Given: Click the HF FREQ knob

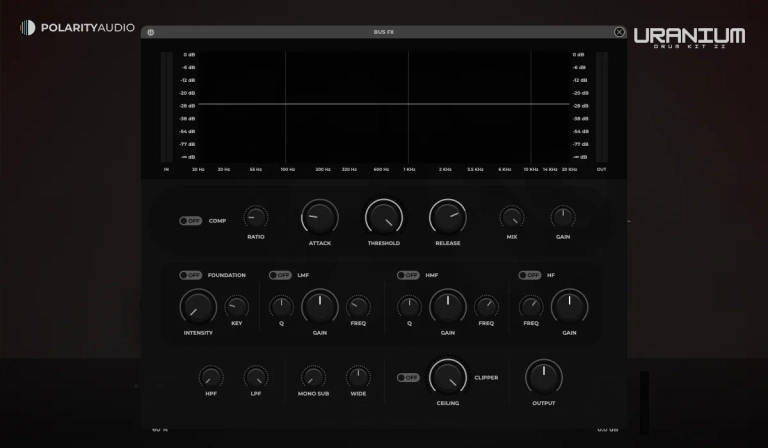Looking at the screenshot, I should point(531,307).
